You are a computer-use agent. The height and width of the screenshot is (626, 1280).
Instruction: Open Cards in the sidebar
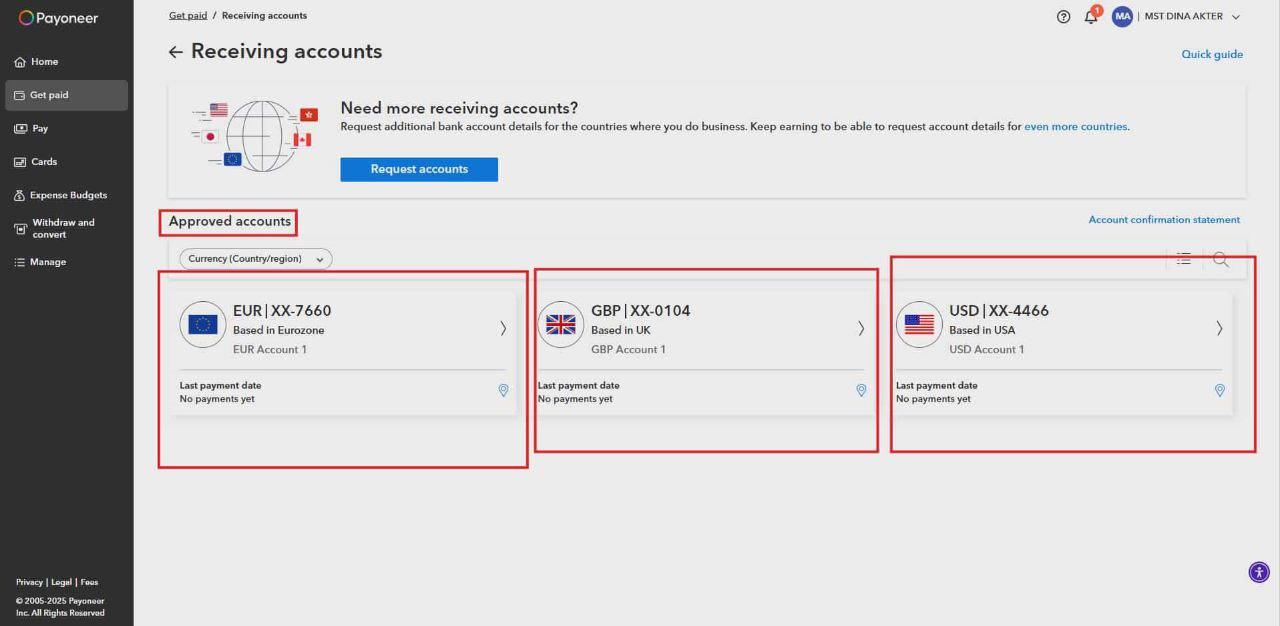click(43, 162)
